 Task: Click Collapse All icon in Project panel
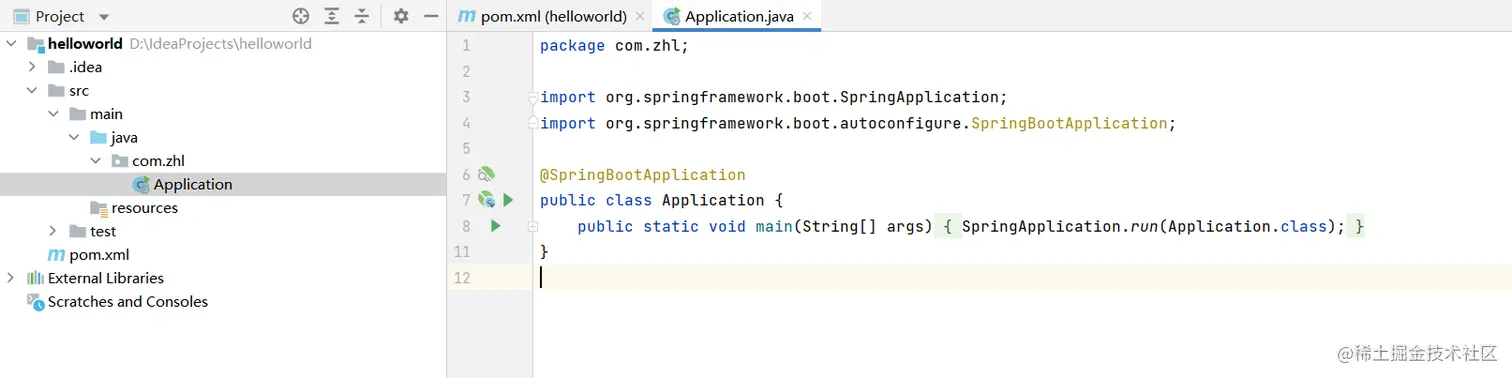[x=362, y=16]
